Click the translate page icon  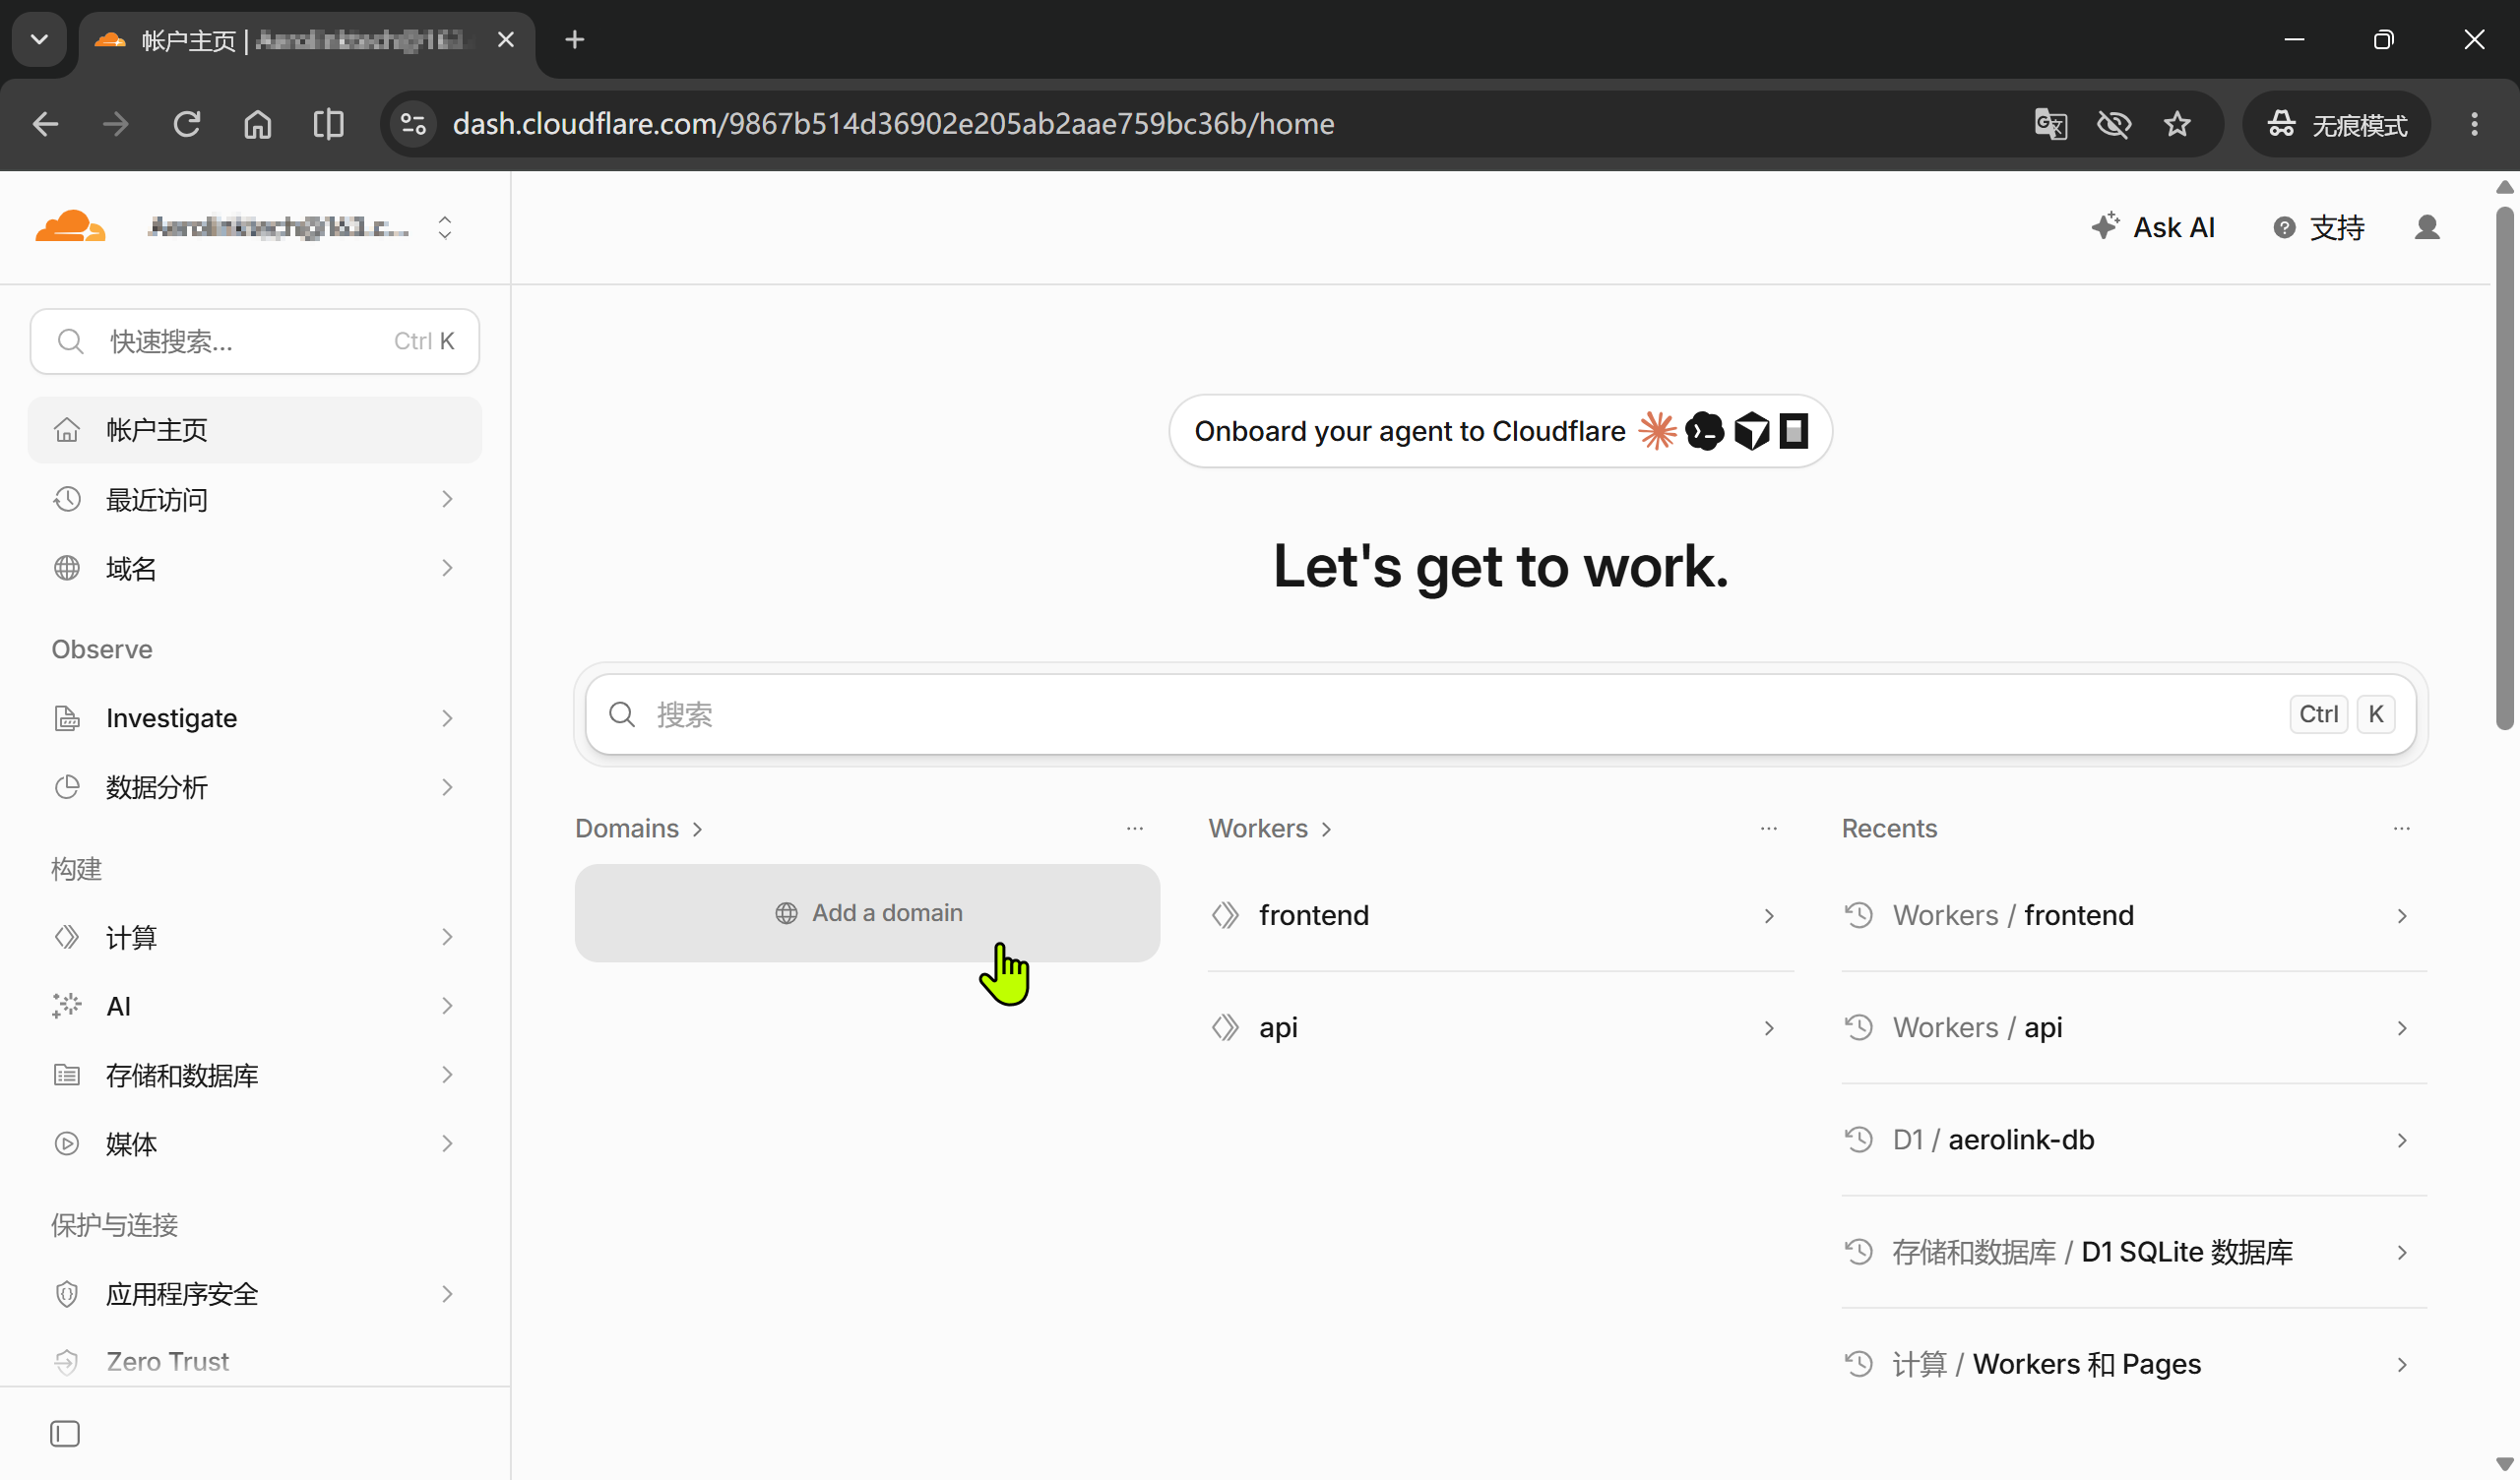[2051, 124]
